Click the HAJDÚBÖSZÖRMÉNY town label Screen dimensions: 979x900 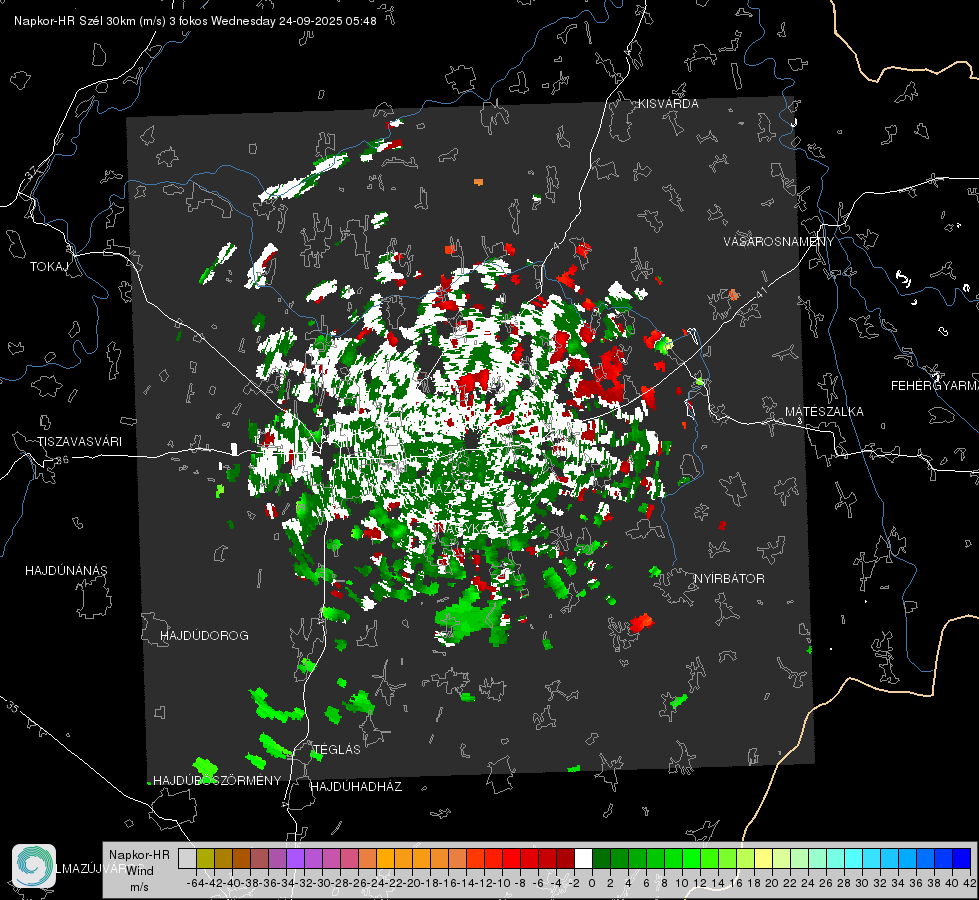tap(217, 781)
